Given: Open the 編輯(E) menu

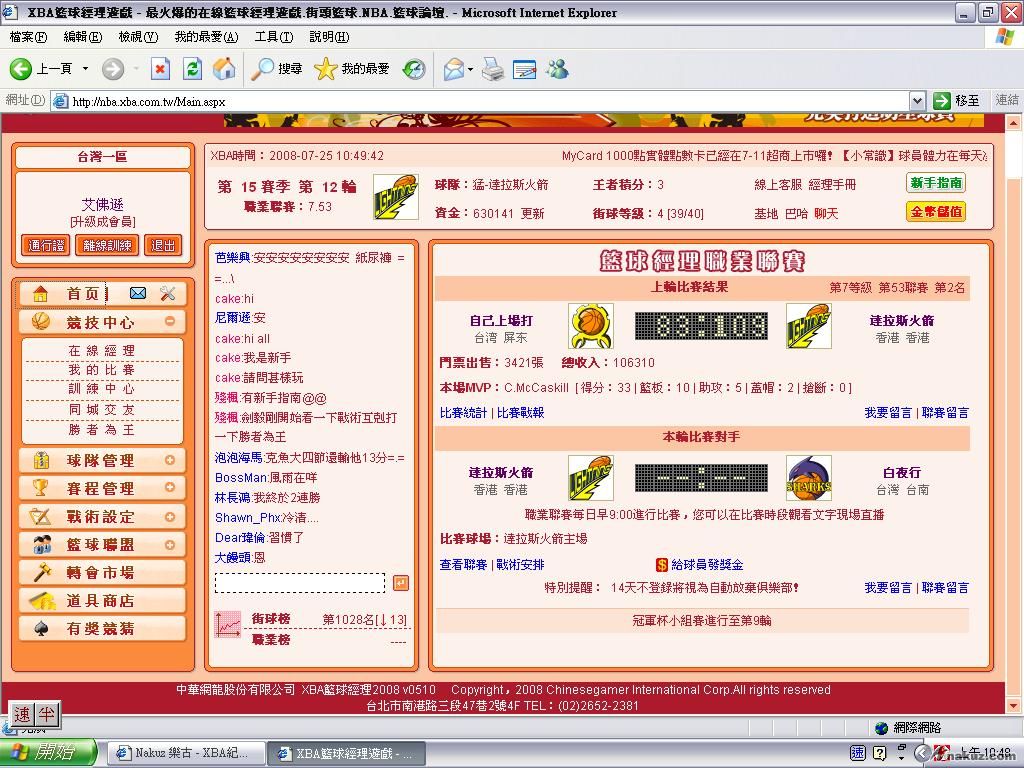Looking at the screenshot, I should (x=82, y=37).
